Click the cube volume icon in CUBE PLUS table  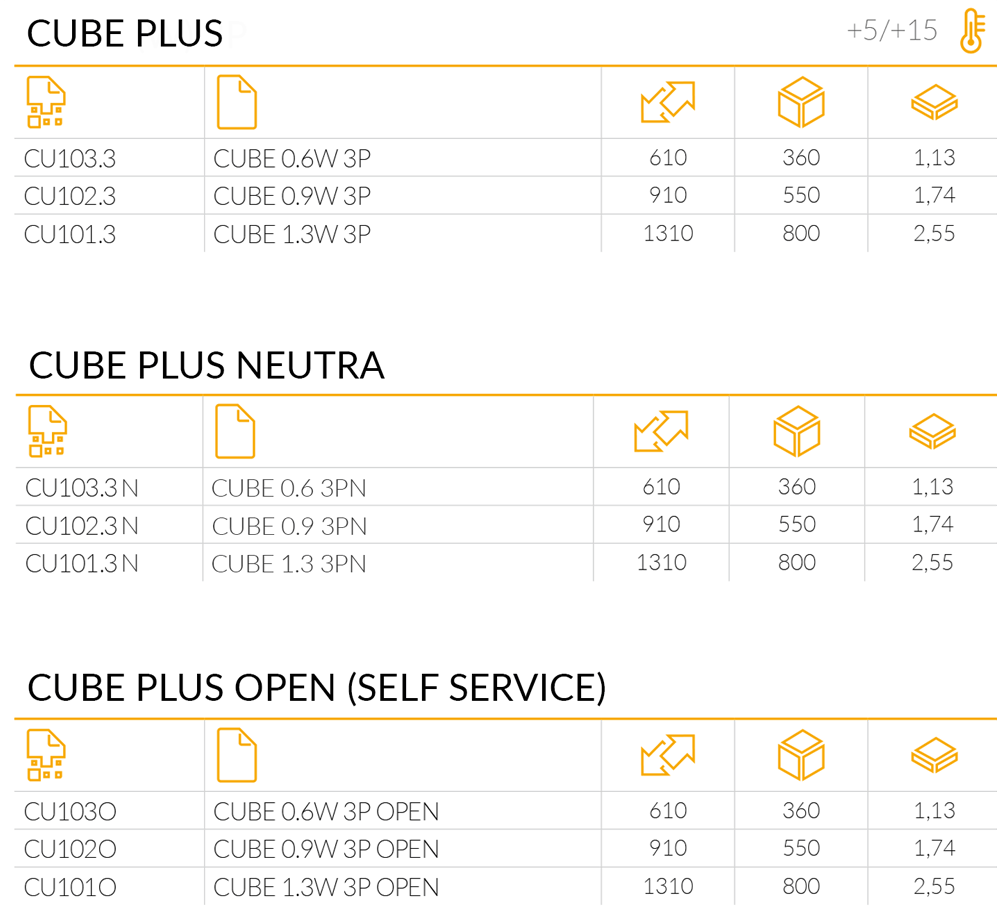pyautogui.click(x=801, y=102)
